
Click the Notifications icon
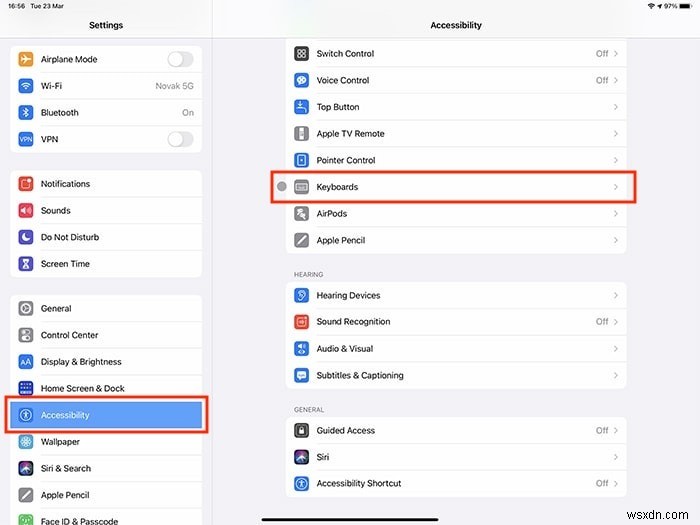(26, 183)
